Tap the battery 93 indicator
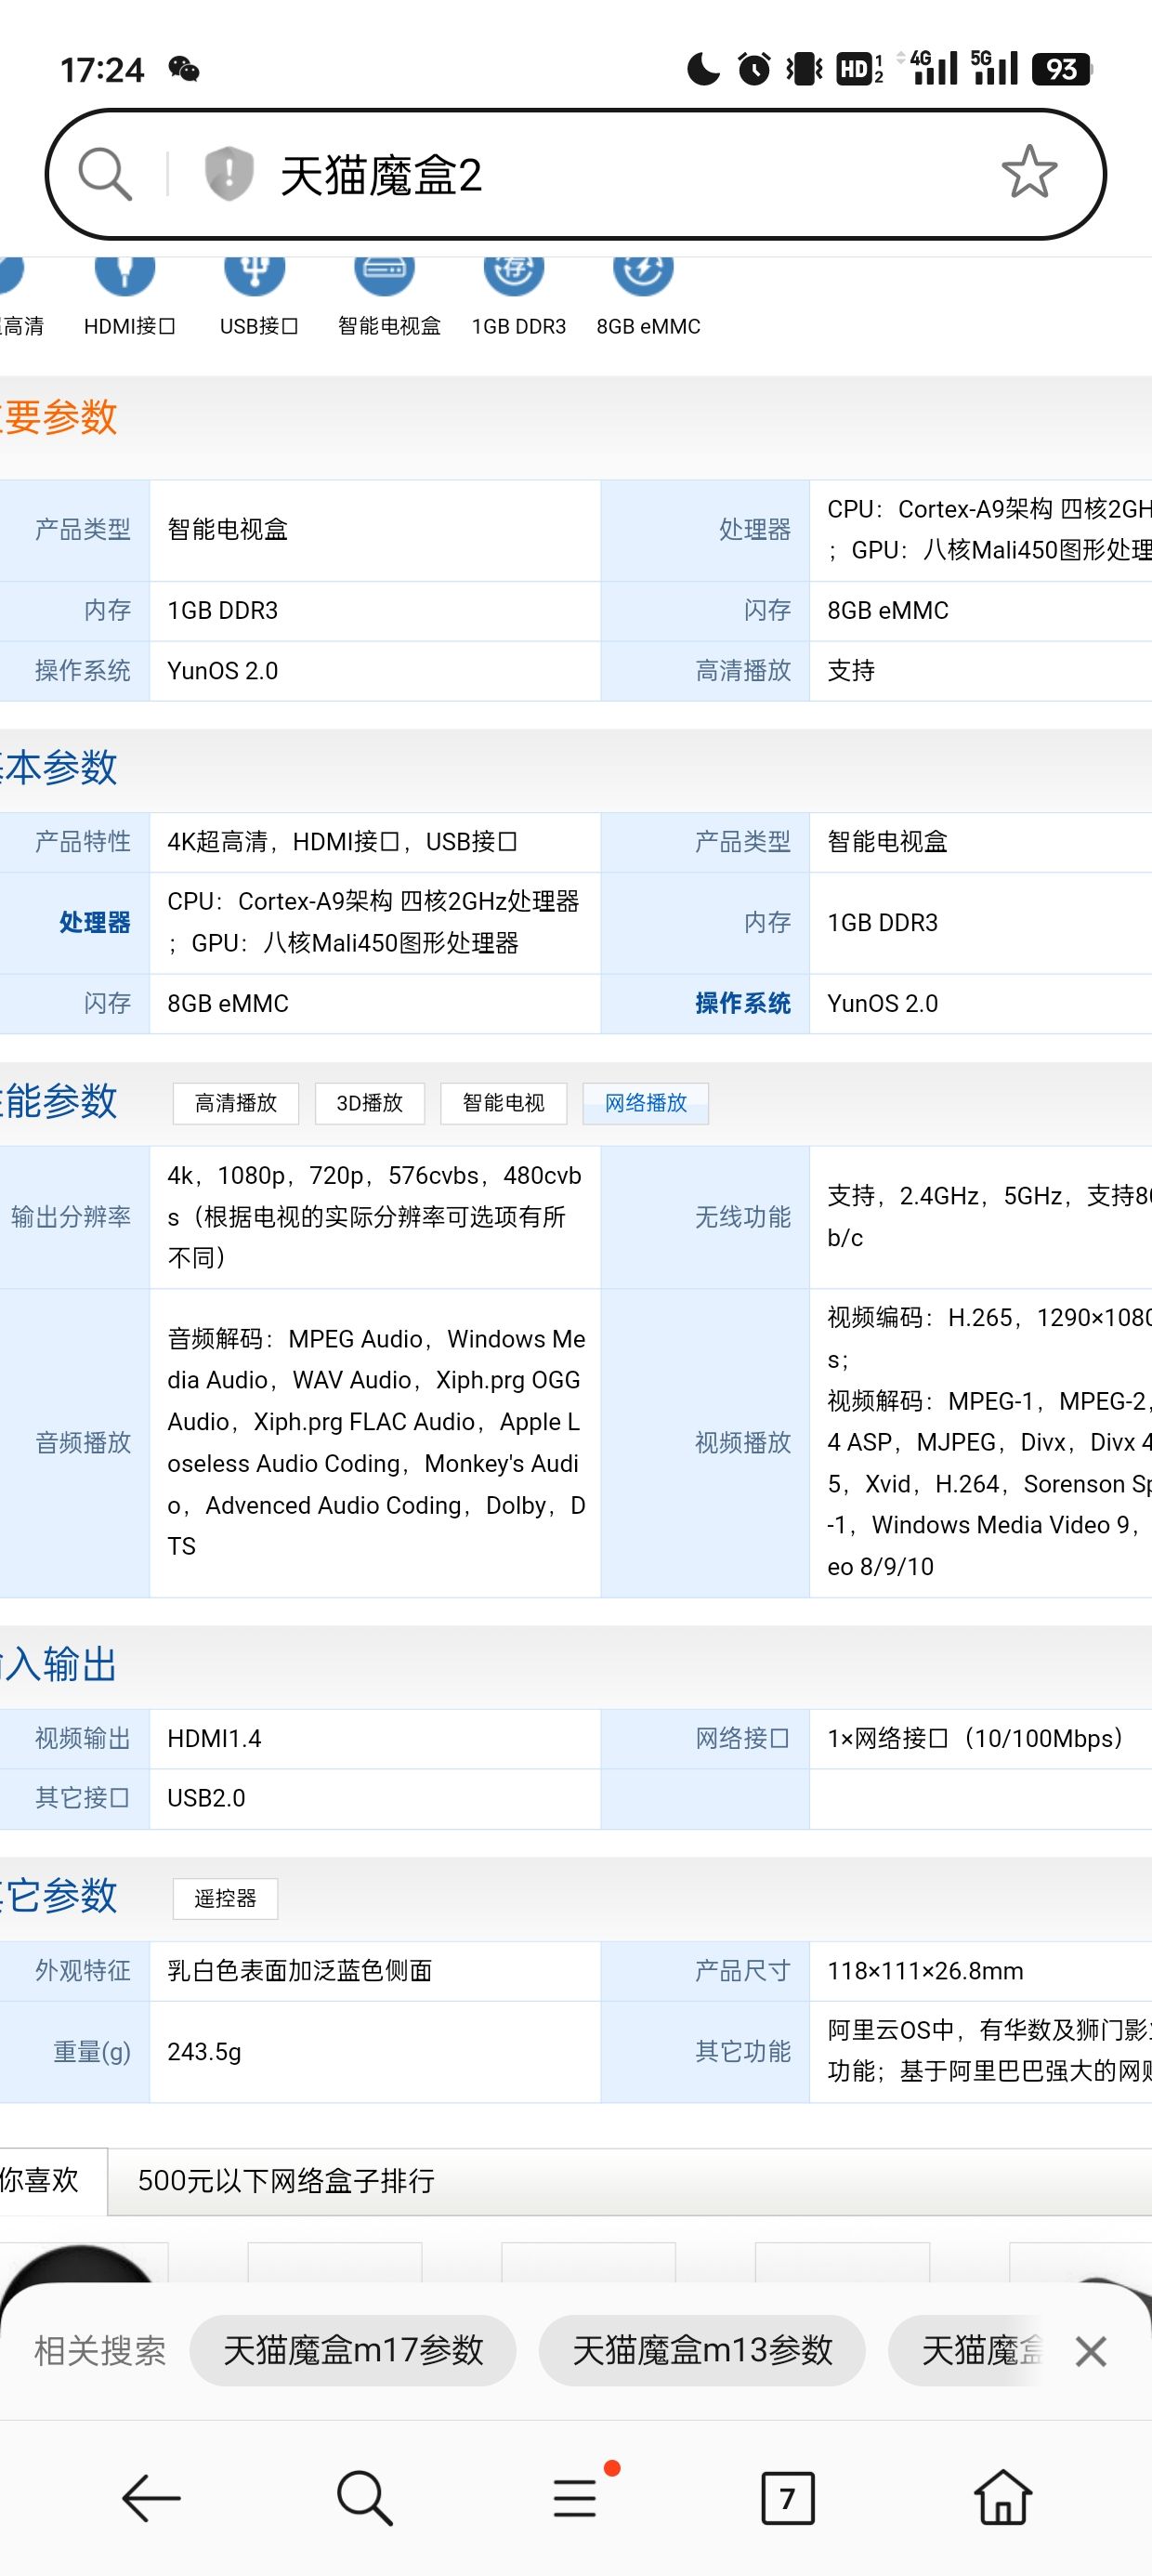 point(1062,69)
